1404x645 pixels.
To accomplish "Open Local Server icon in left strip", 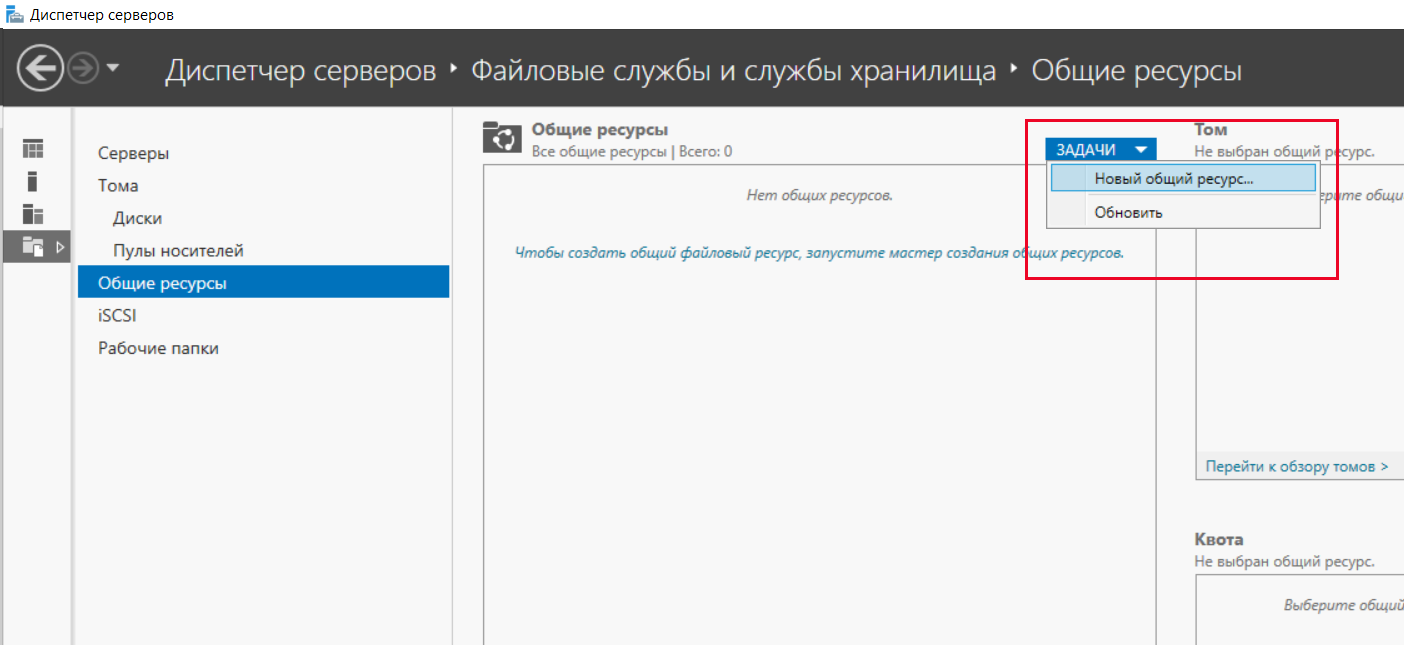I will pyautogui.click(x=33, y=181).
